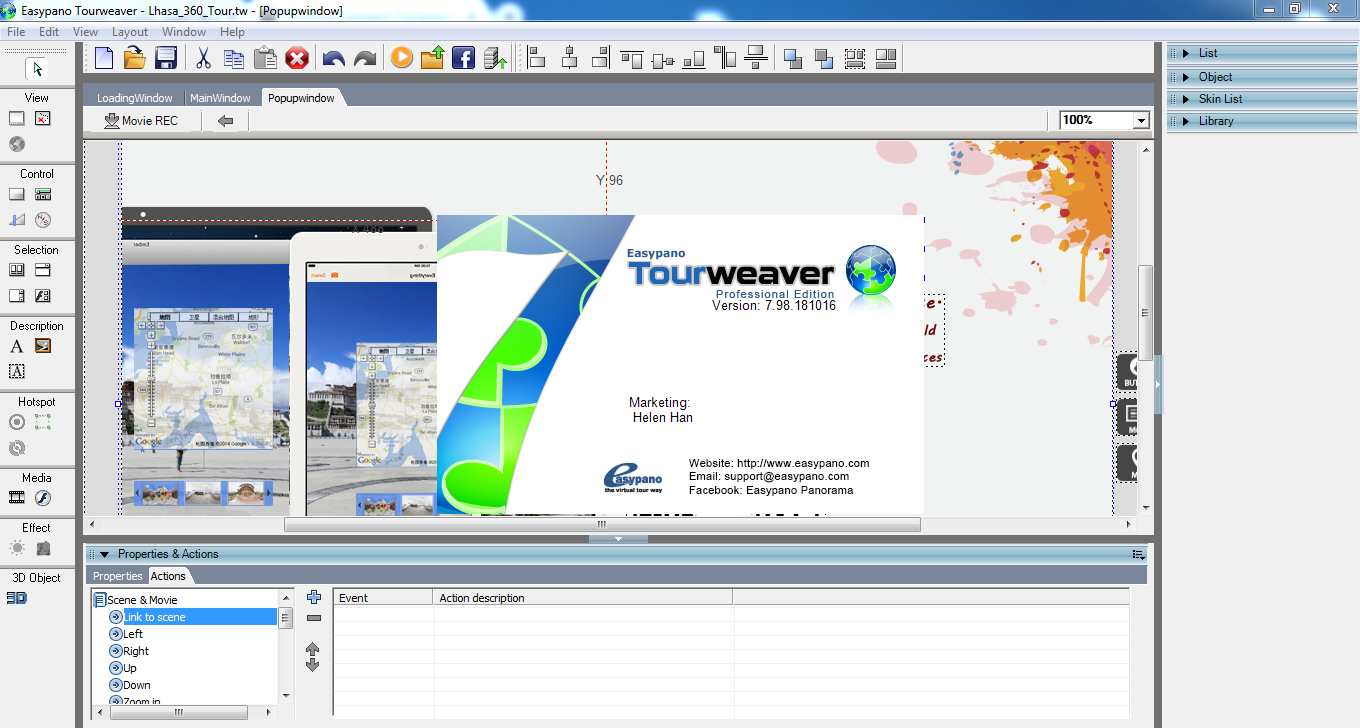Create a new project with the blank page icon

(104, 58)
